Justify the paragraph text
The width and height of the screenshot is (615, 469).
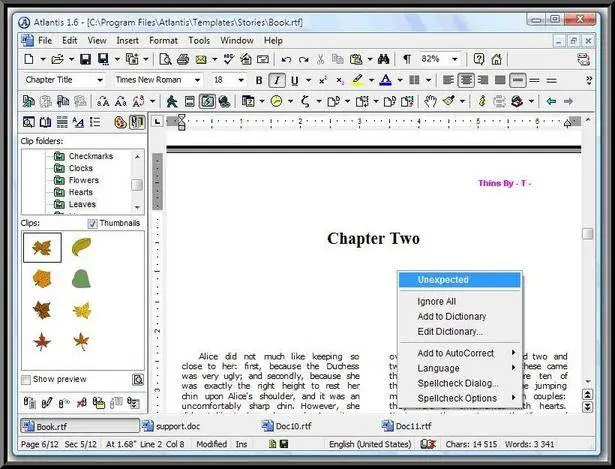[x=500, y=80]
